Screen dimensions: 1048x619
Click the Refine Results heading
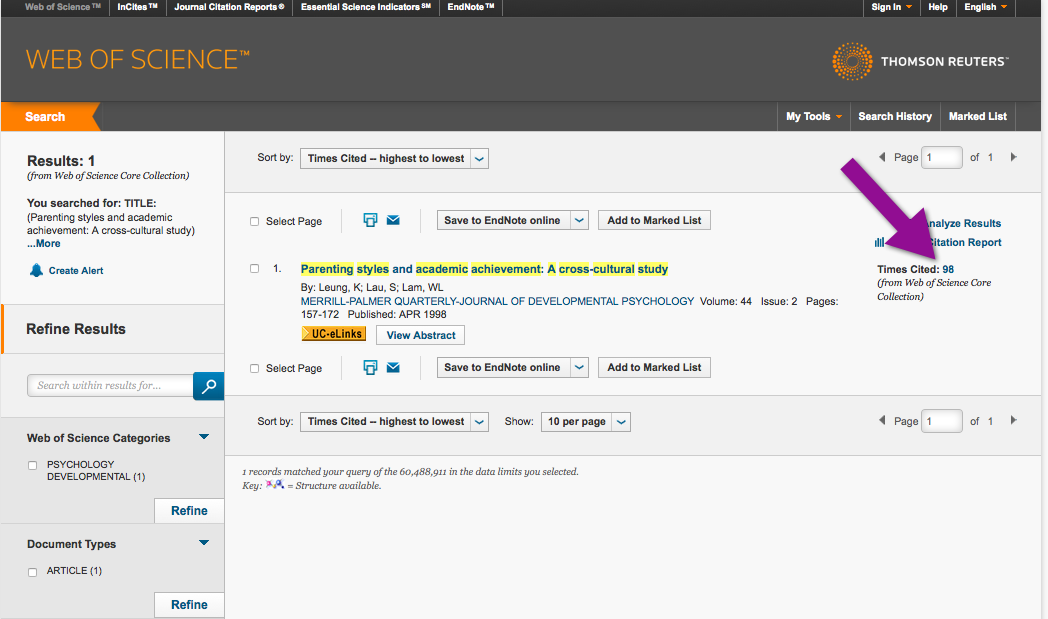(x=76, y=329)
